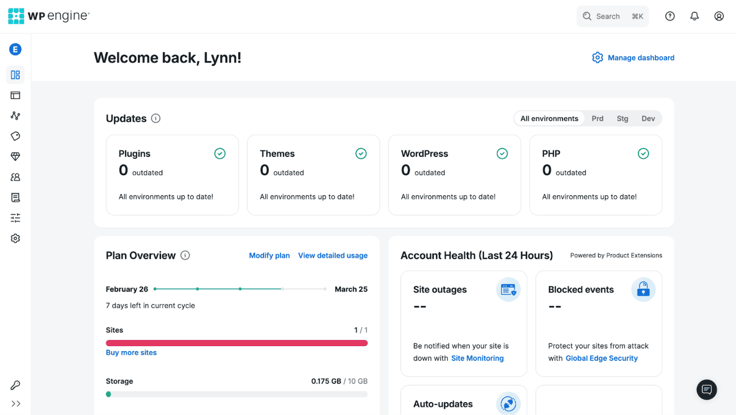This screenshot has height=415, width=736.
Task: Click the PHP green check icon
Action: (x=643, y=154)
